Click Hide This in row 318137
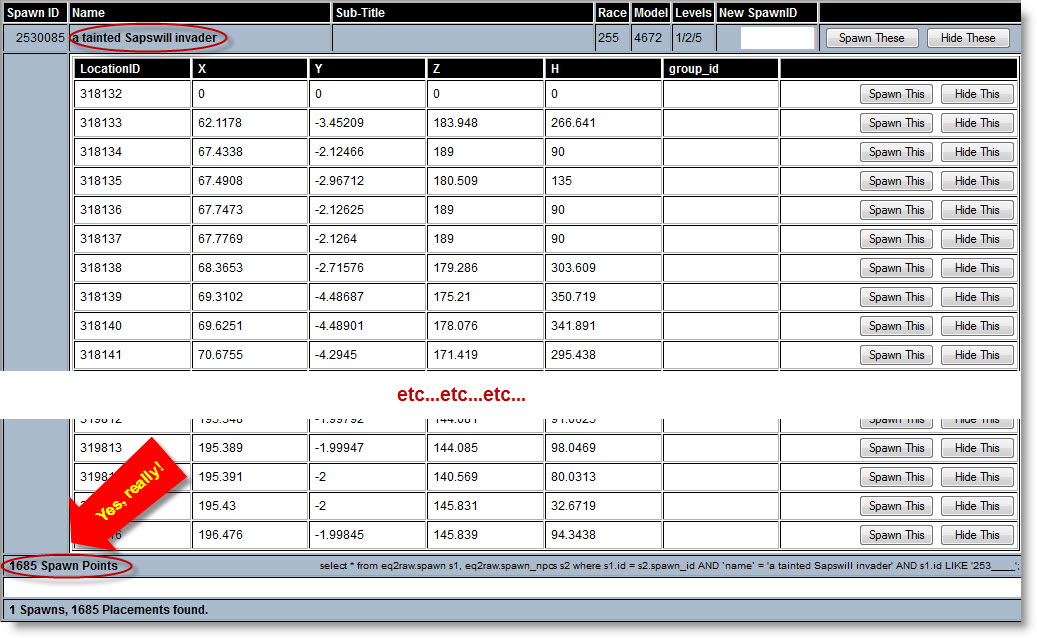The image size is (1037, 638). pyautogui.click(x=976, y=239)
